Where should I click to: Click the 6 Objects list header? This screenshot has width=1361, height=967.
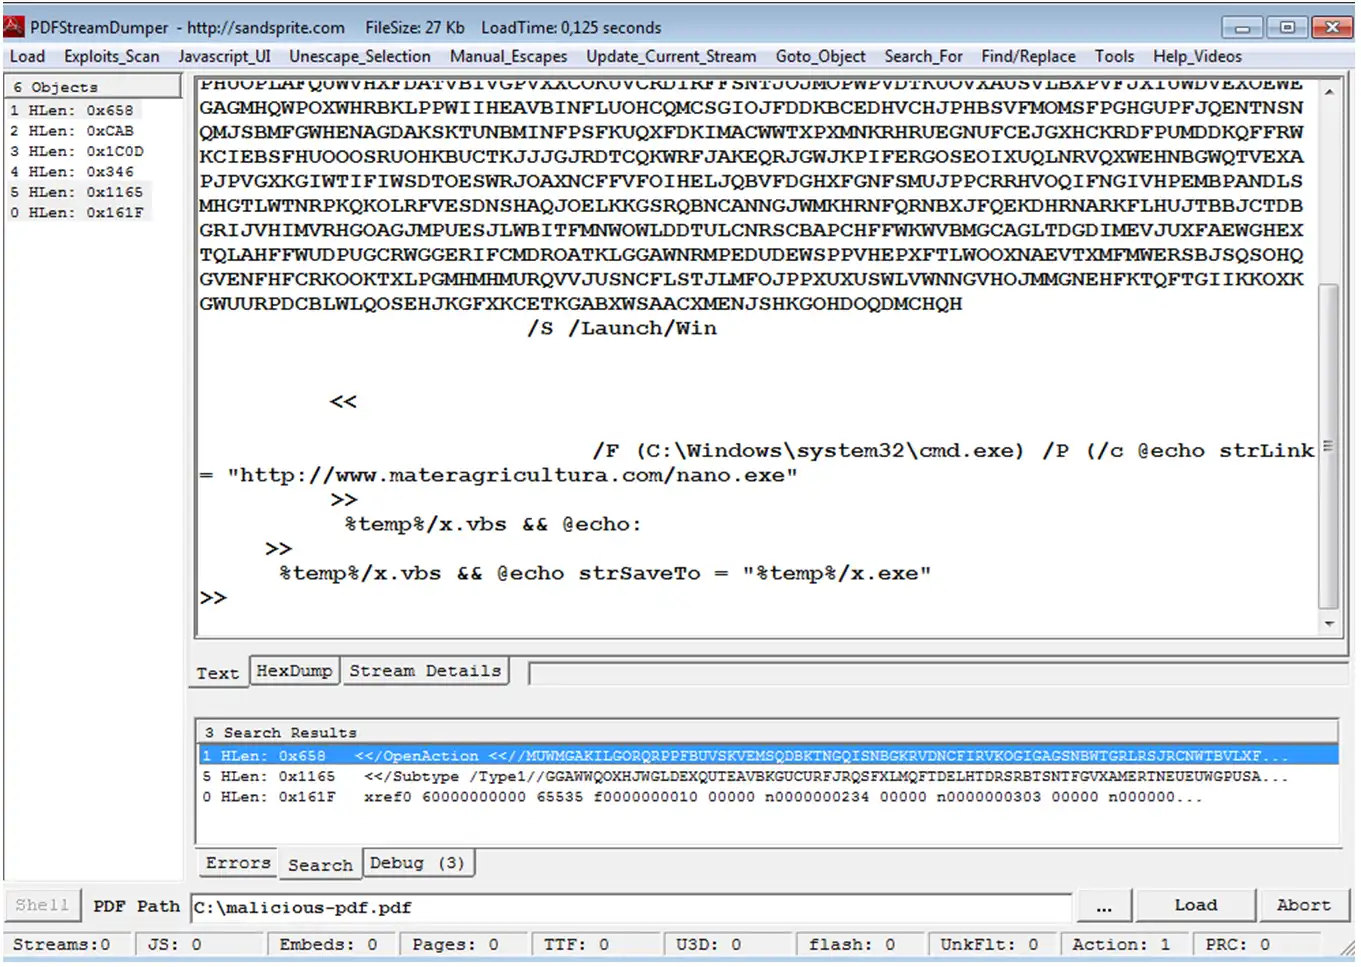pos(92,87)
